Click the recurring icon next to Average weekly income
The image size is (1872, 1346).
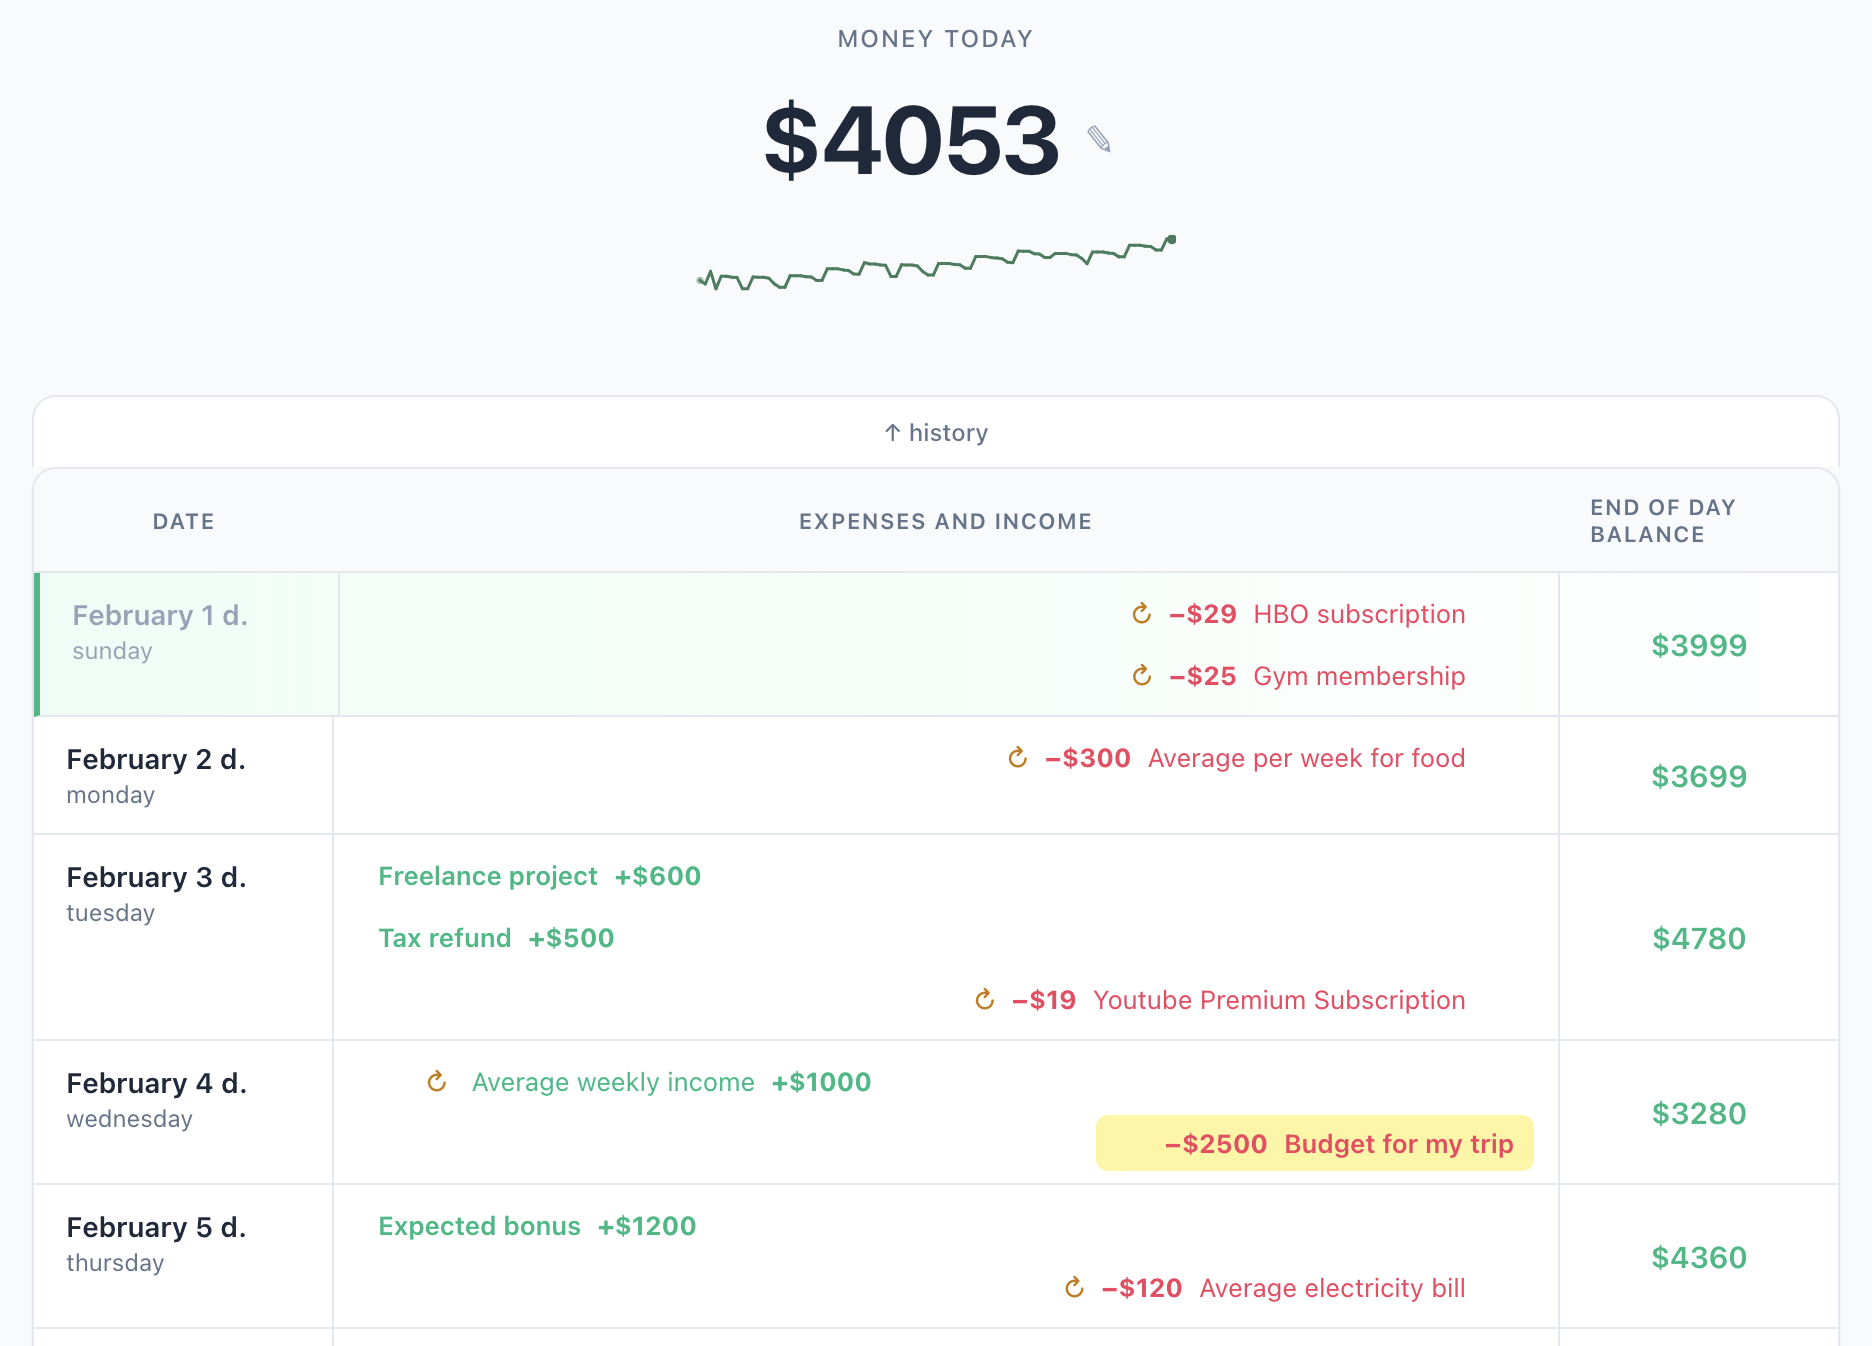[x=436, y=1081]
